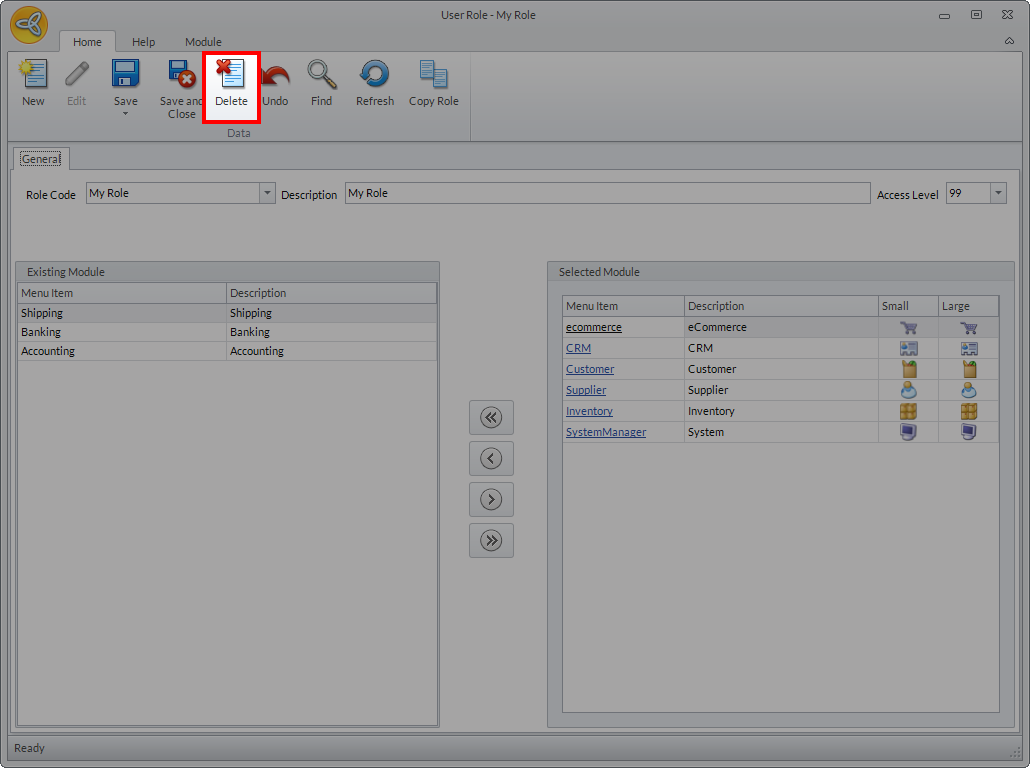Viewport: 1030px width, 768px height.
Task: Open the Module ribbon tab
Action: (203, 42)
